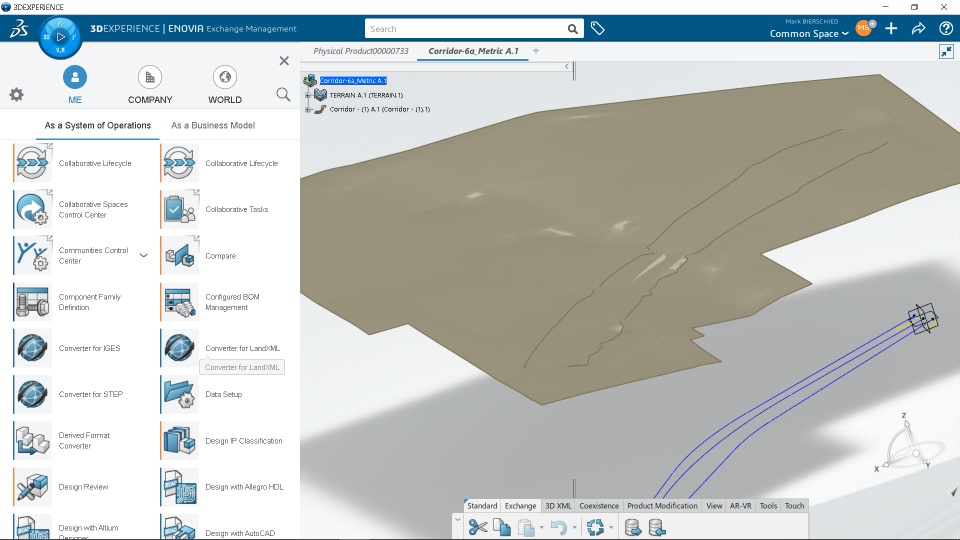Click the plus Add icon in top bar
The height and width of the screenshot is (540, 960).
pos(891,28)
